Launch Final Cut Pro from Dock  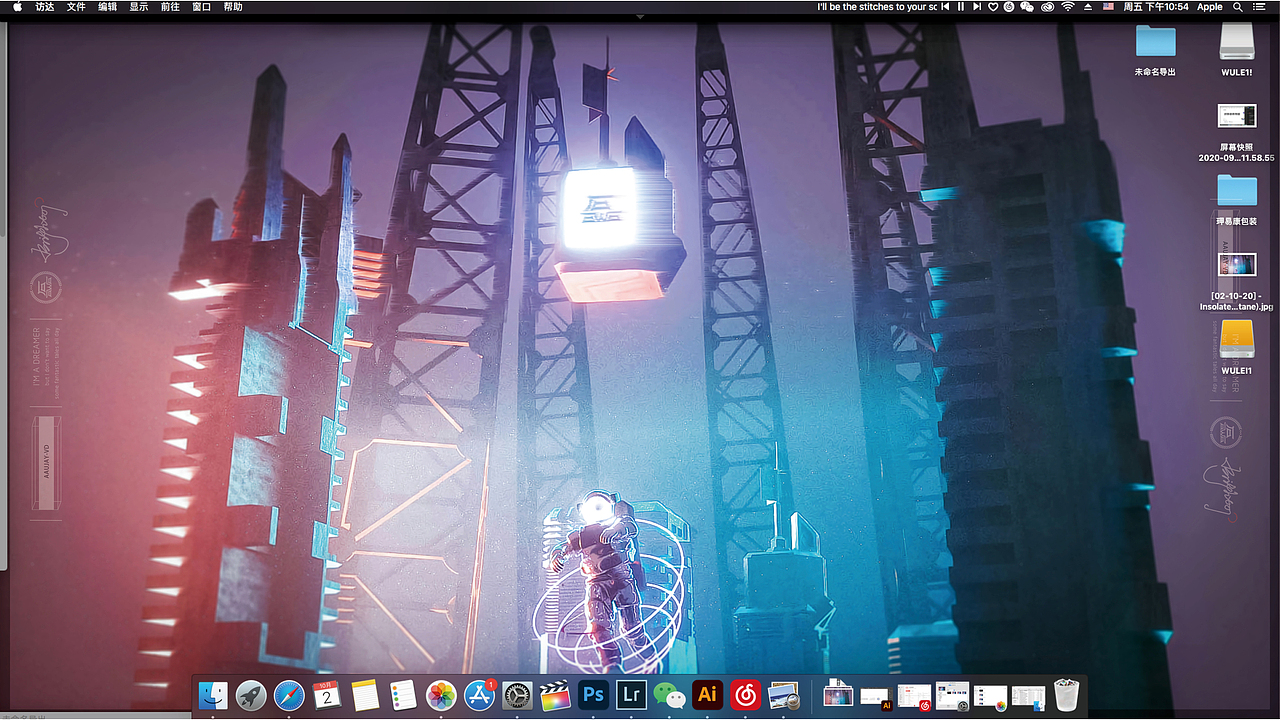tap(556, 695)
